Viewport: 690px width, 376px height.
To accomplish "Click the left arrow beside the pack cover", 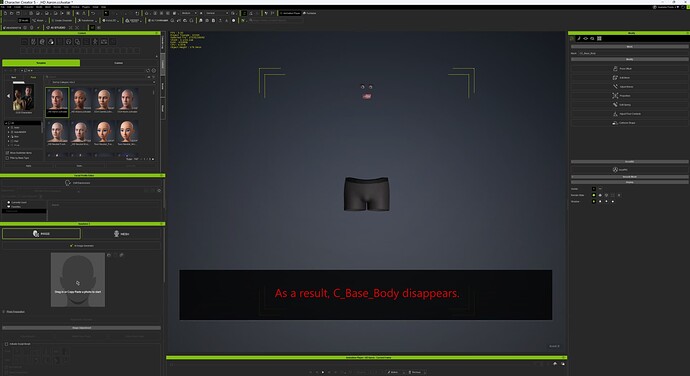I will pos(8,96).
